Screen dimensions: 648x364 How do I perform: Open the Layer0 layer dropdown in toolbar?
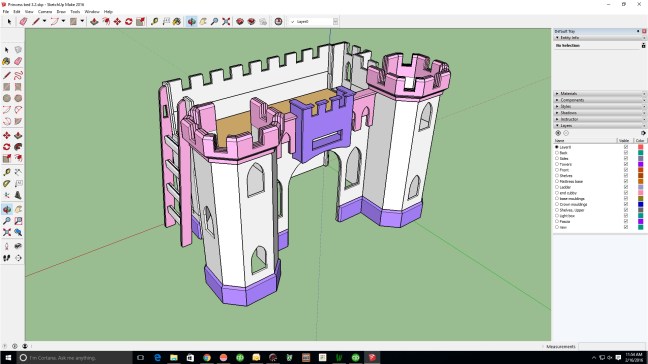(x=335, y=21)
